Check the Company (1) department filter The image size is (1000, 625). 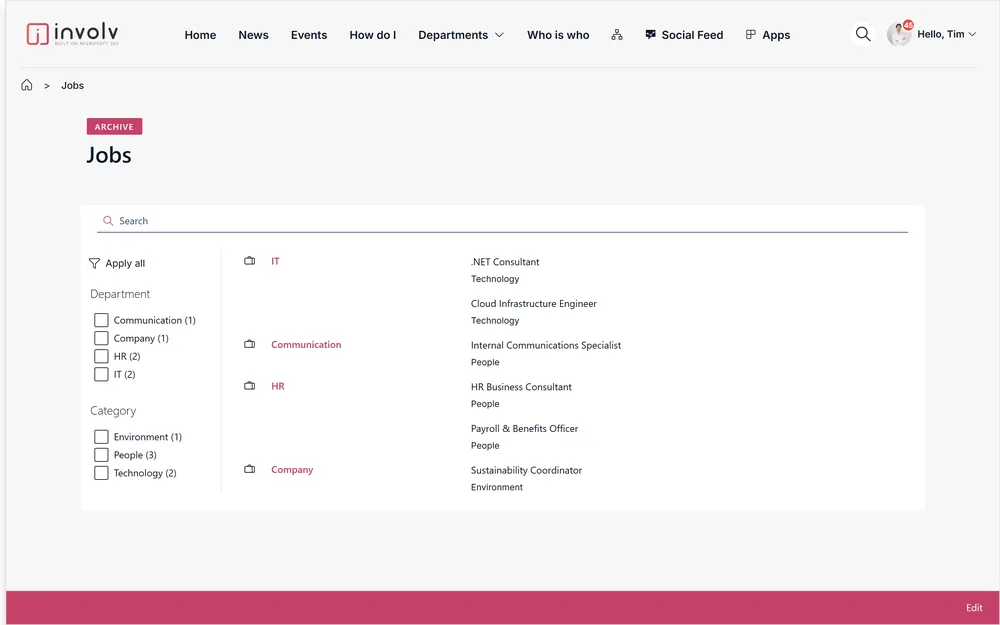coord(101,338)
